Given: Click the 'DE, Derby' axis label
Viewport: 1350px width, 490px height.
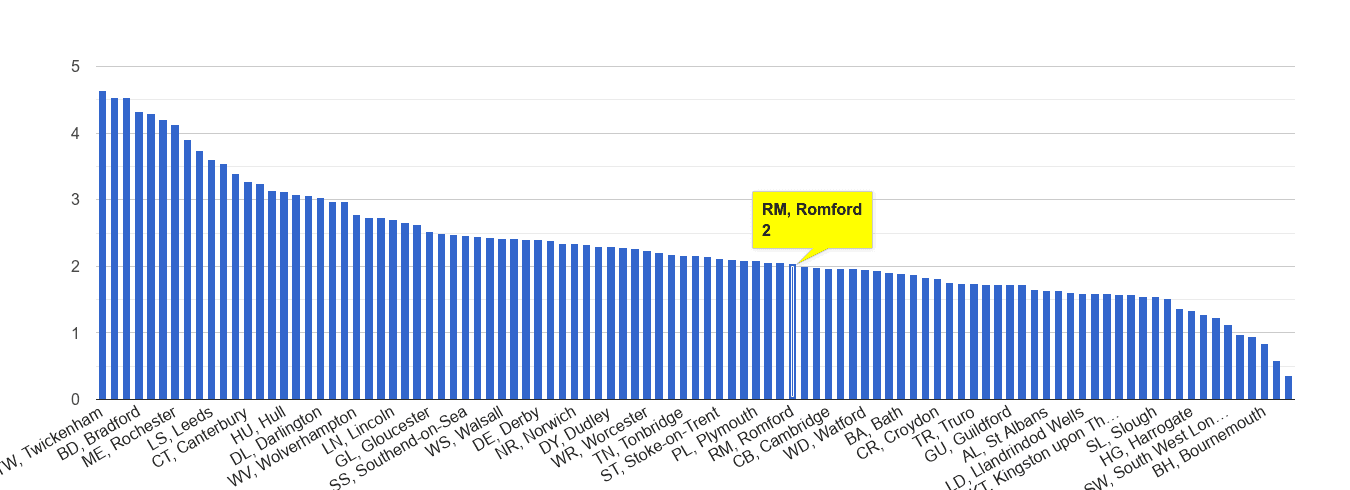Looking at the screenshot, I should (x=506, y=430).
